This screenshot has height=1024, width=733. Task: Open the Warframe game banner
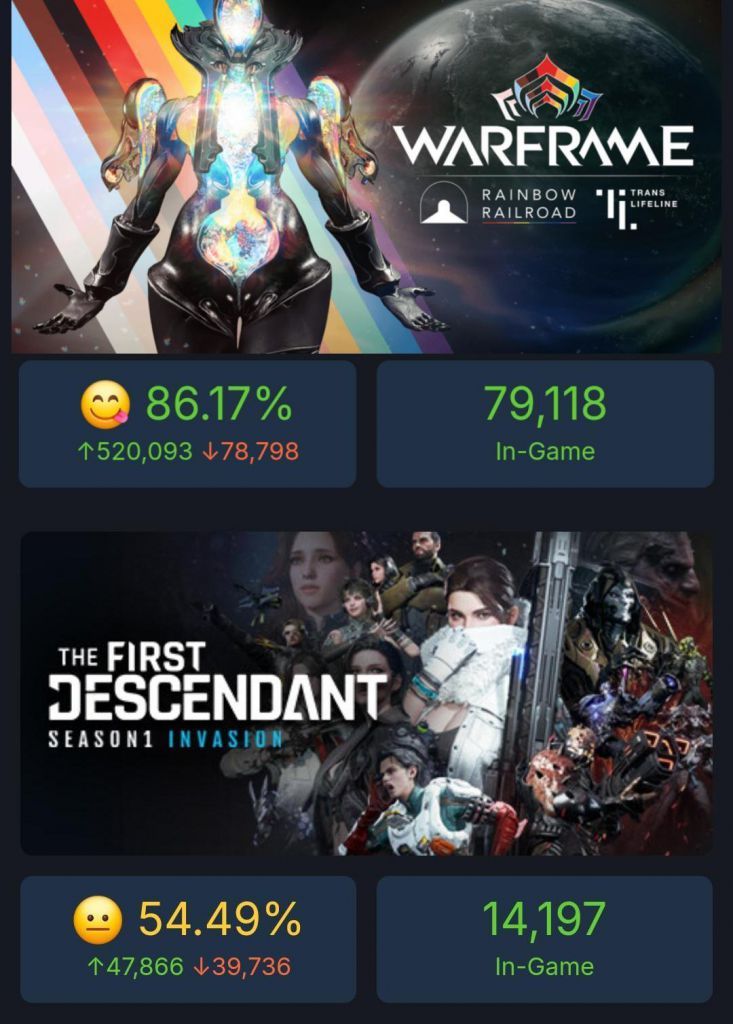click(366, 176)
